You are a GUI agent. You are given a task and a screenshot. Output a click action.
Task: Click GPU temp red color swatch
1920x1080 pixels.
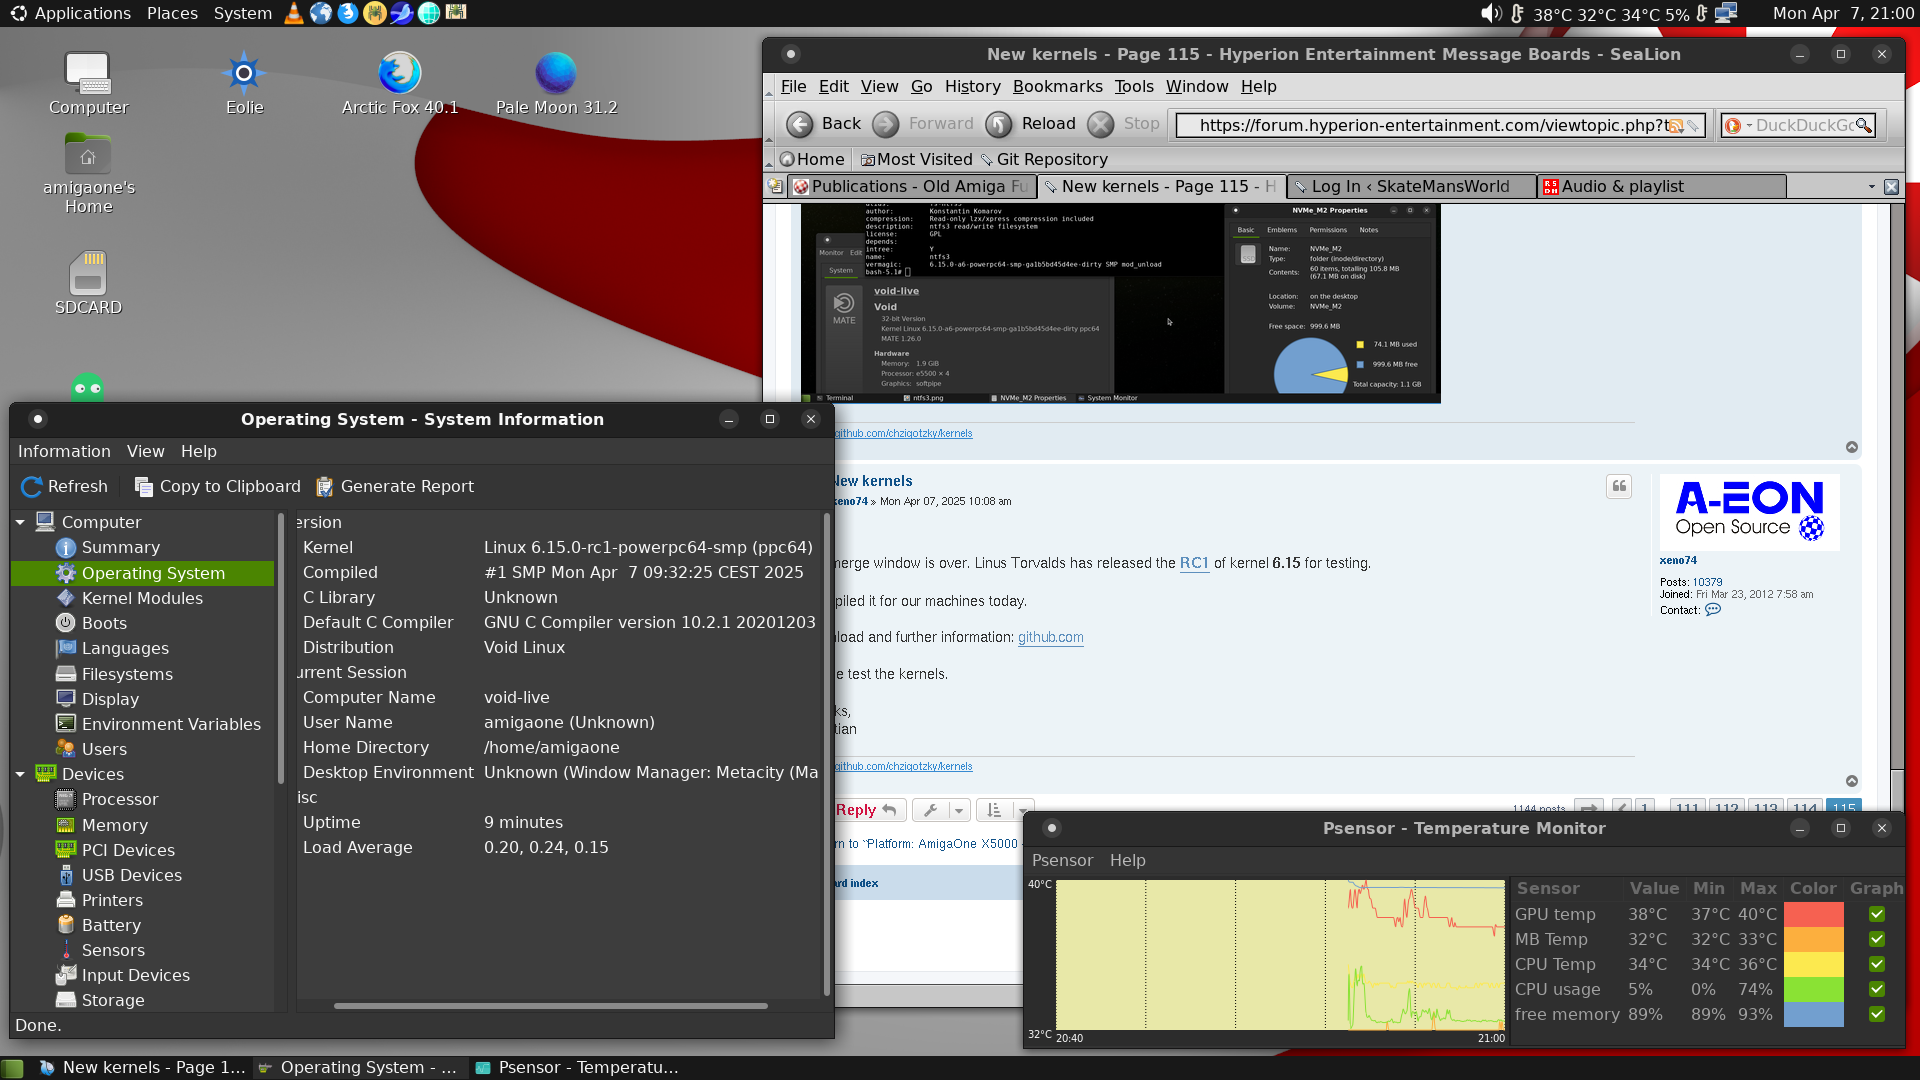pyautogui.click(x=1813, y=914)
